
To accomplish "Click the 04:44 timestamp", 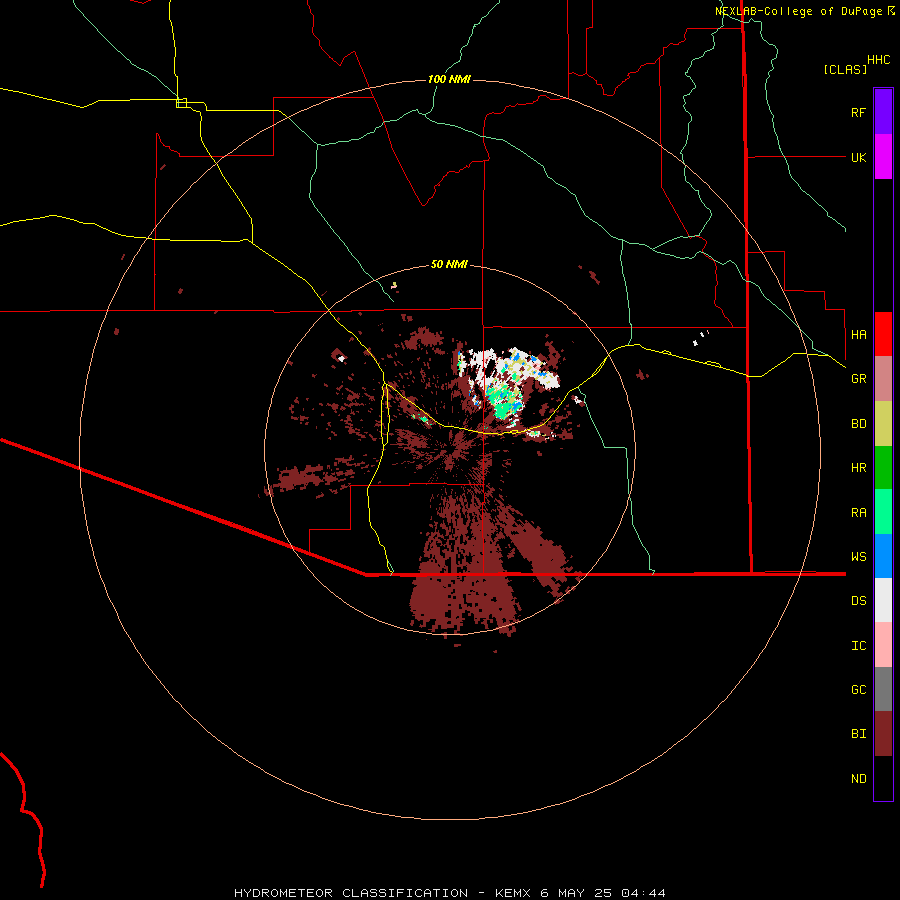I will pyautogui.click(x=643, y=893).
